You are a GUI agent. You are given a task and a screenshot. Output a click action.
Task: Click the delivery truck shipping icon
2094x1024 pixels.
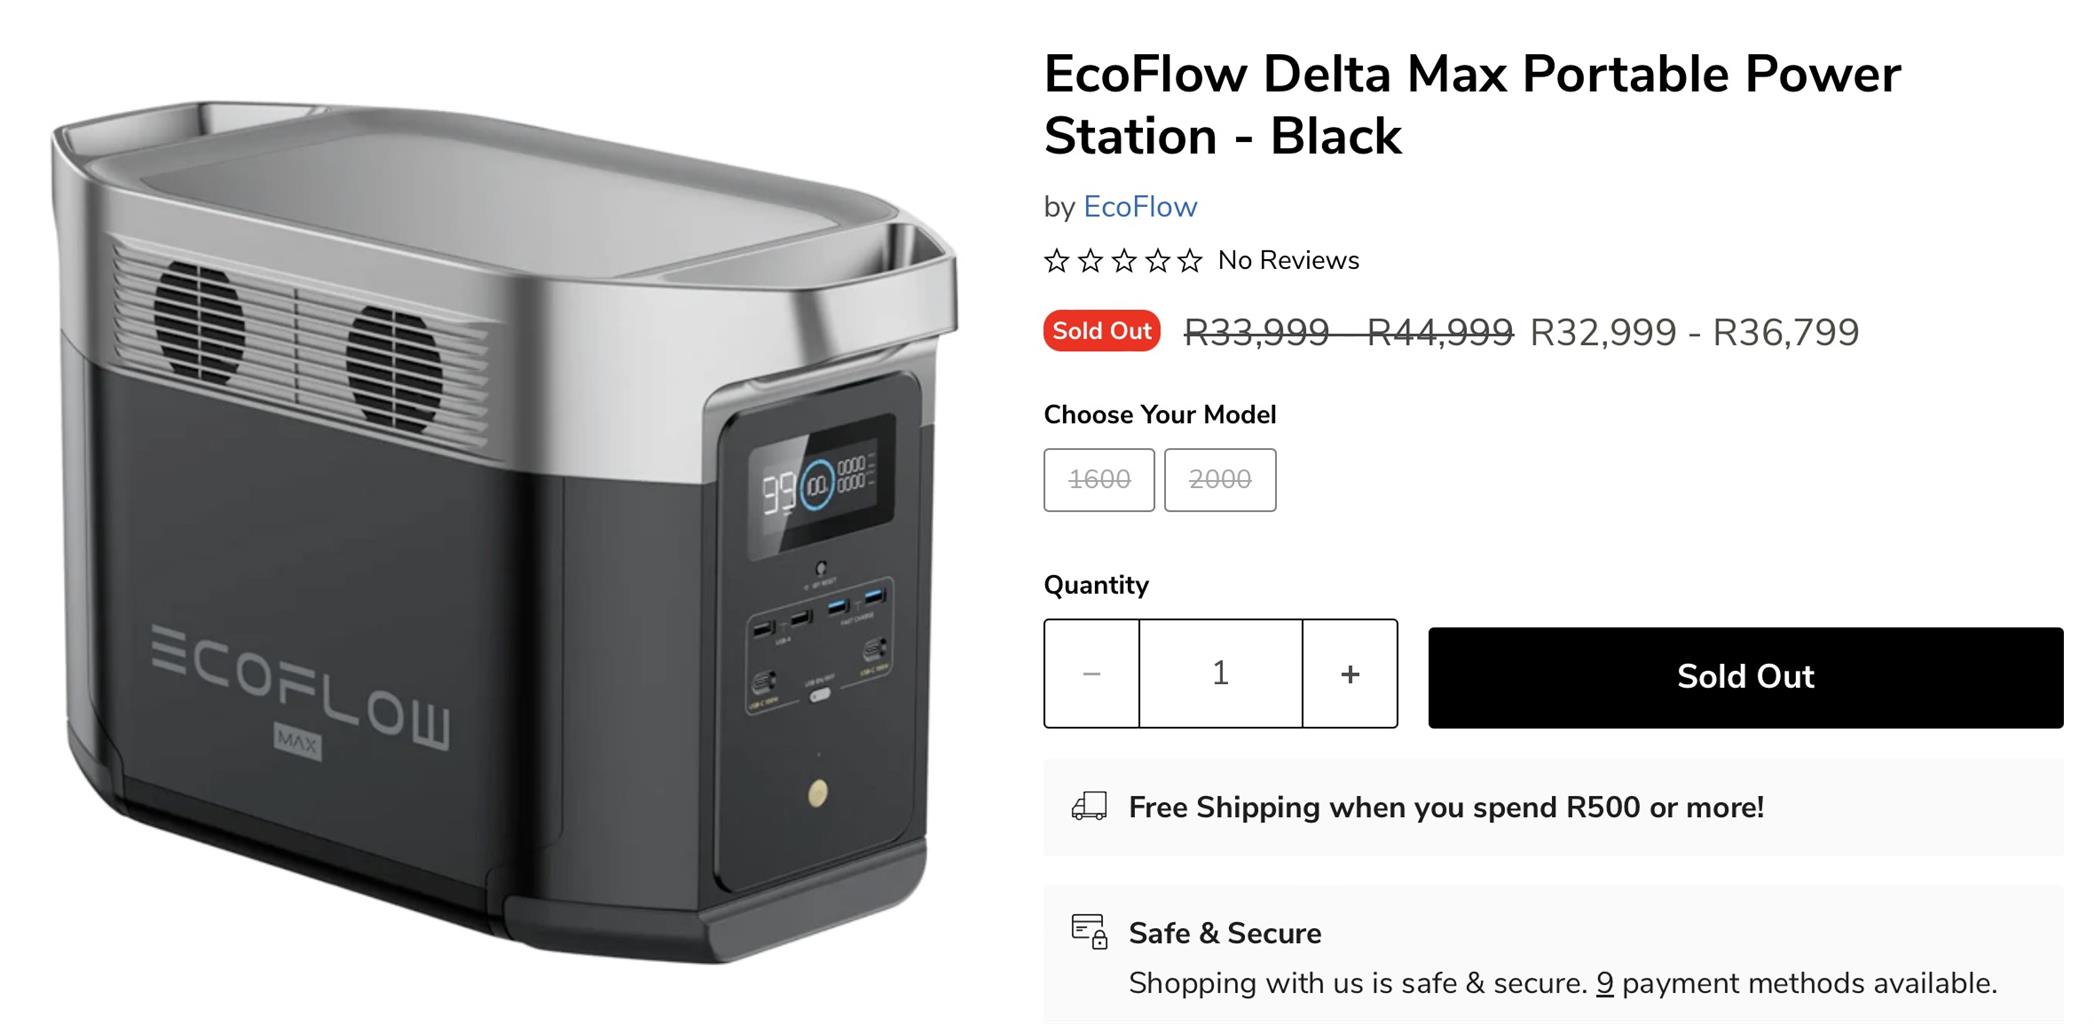1089,806
